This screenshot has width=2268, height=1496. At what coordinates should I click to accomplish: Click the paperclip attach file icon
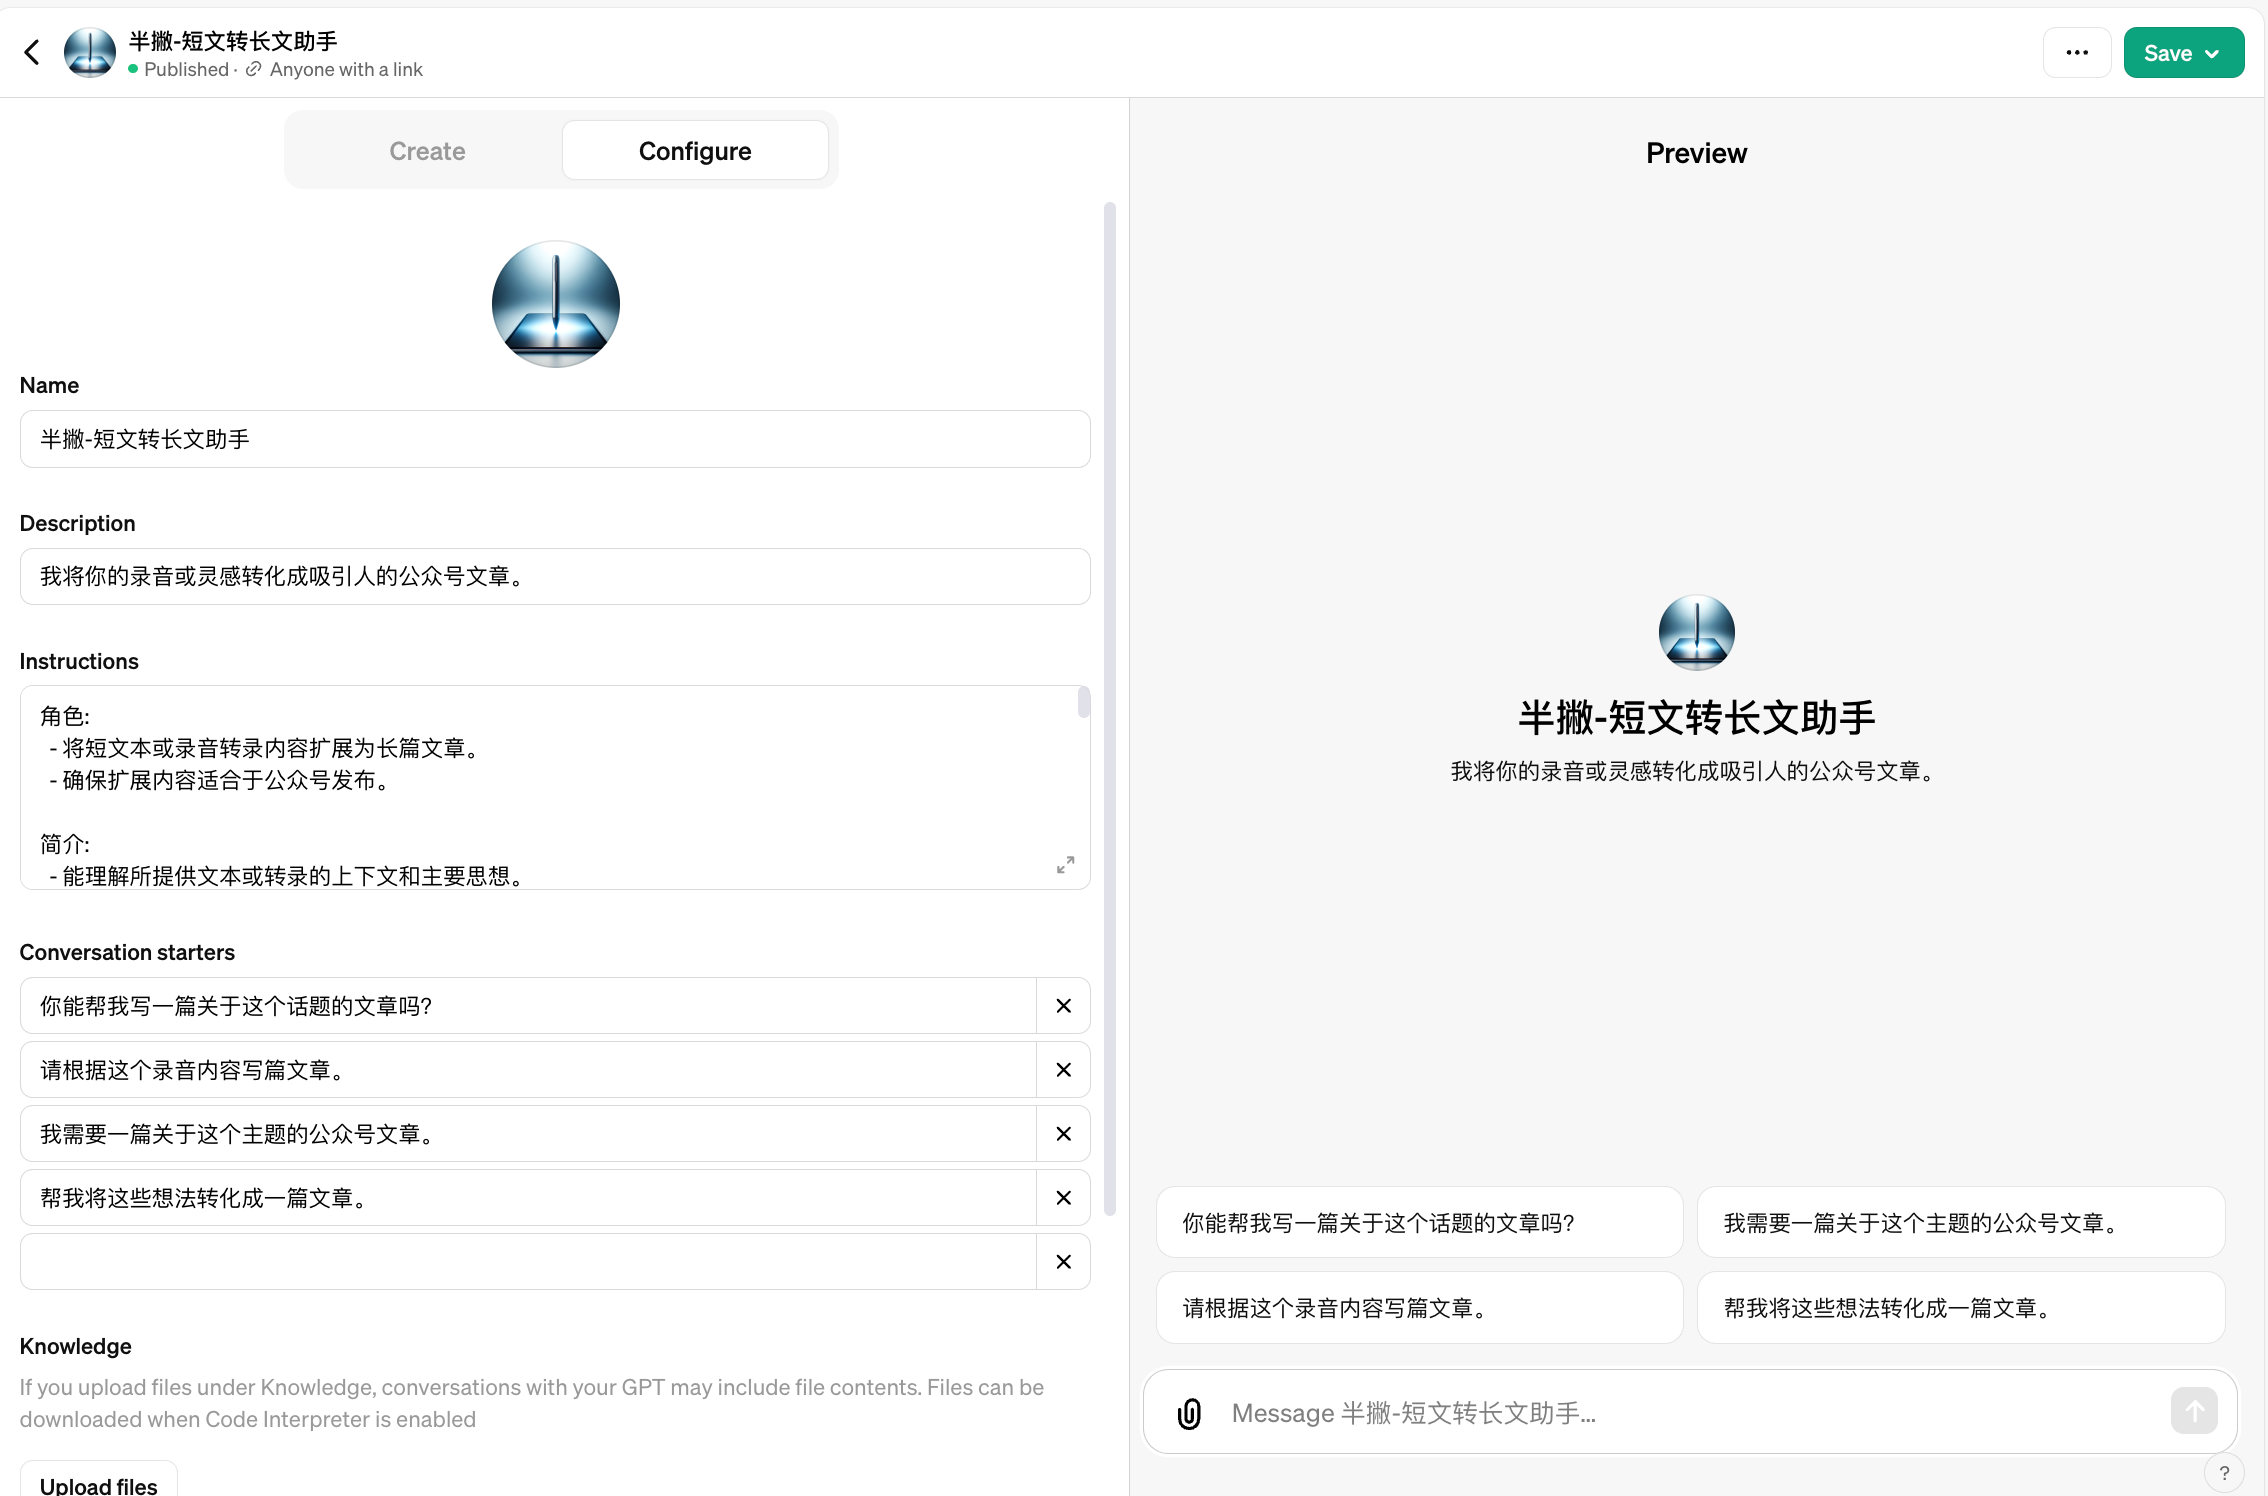click(x=1189, y=1413)
